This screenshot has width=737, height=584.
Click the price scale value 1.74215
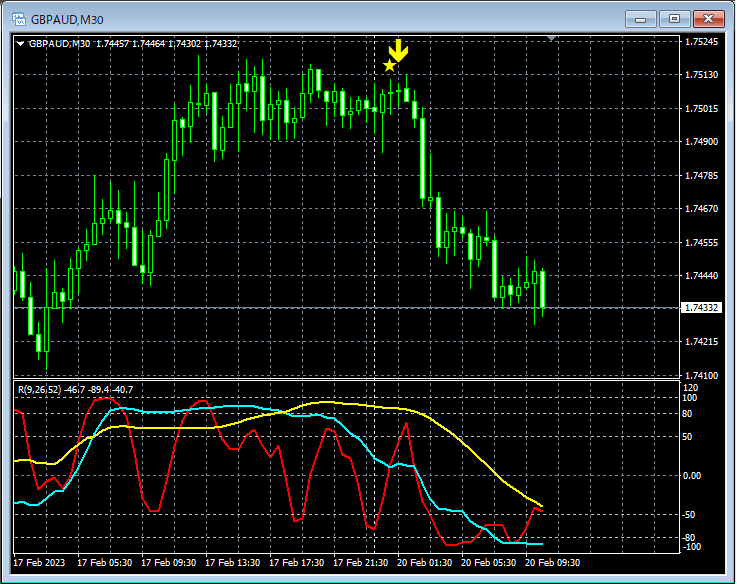[x=701, y=341]
